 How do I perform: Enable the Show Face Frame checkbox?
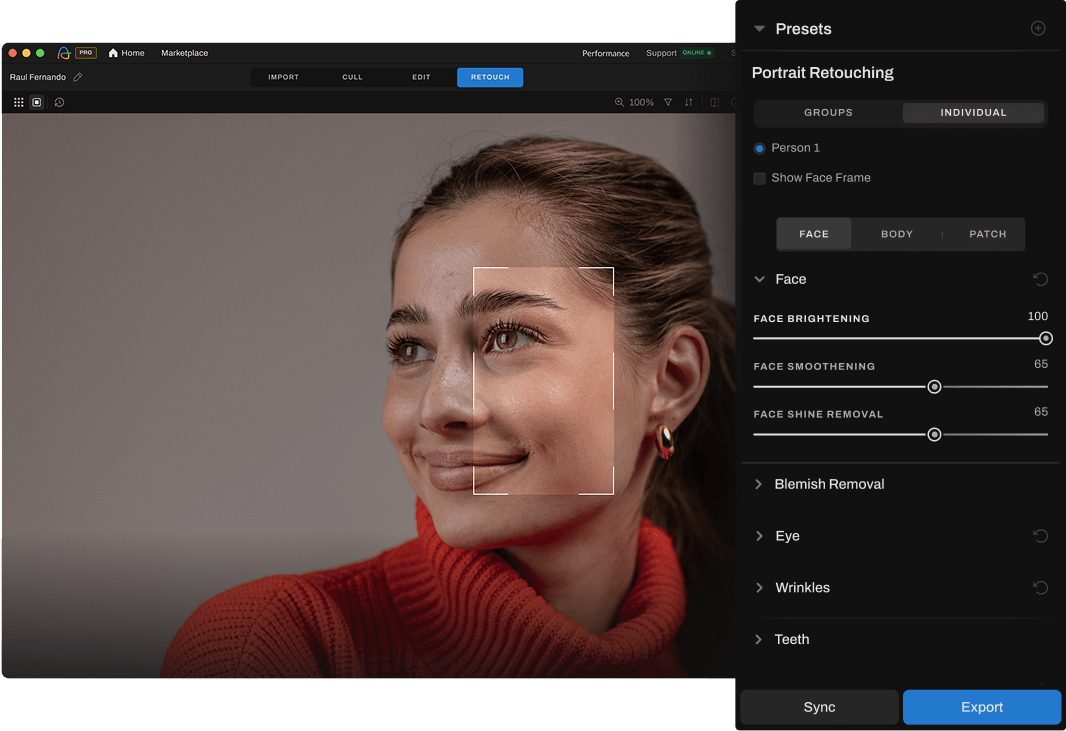760,178
